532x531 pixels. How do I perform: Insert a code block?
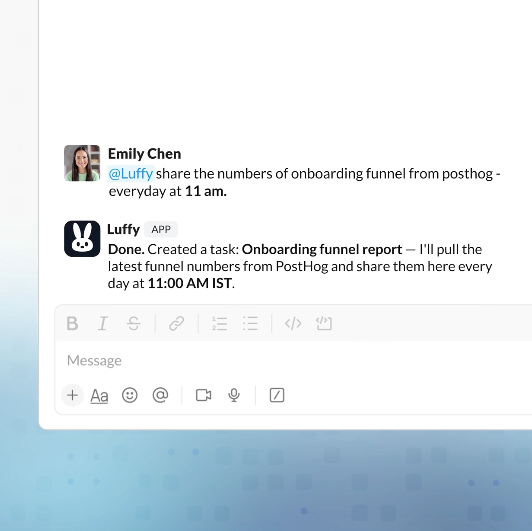324,323
